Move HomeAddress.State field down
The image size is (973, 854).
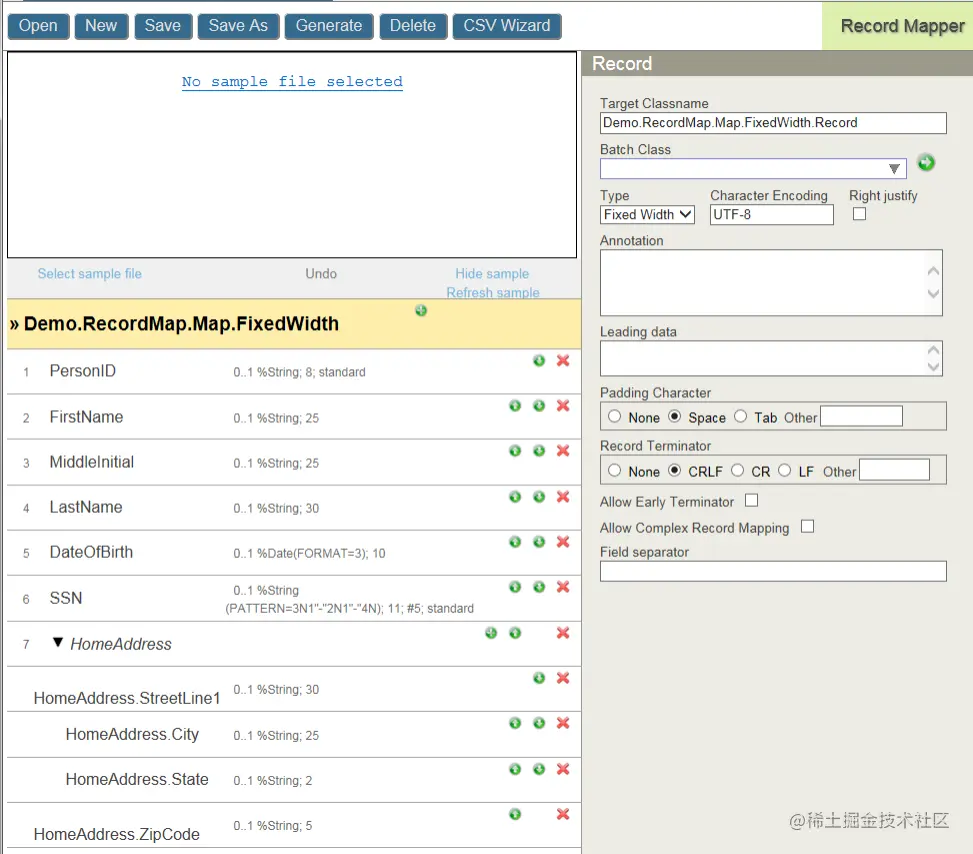tap(539, 770)
